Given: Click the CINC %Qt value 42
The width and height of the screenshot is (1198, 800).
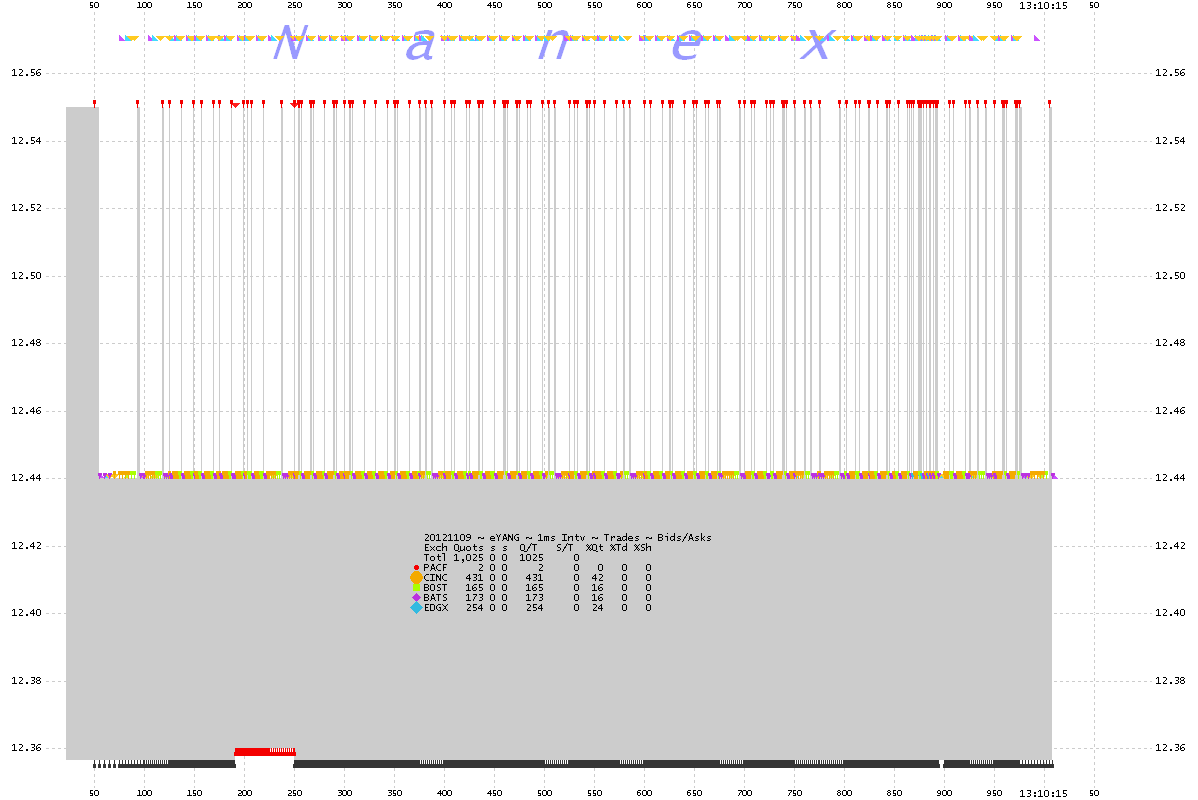Looking at the screenshot, I should (x=597, y=578).
